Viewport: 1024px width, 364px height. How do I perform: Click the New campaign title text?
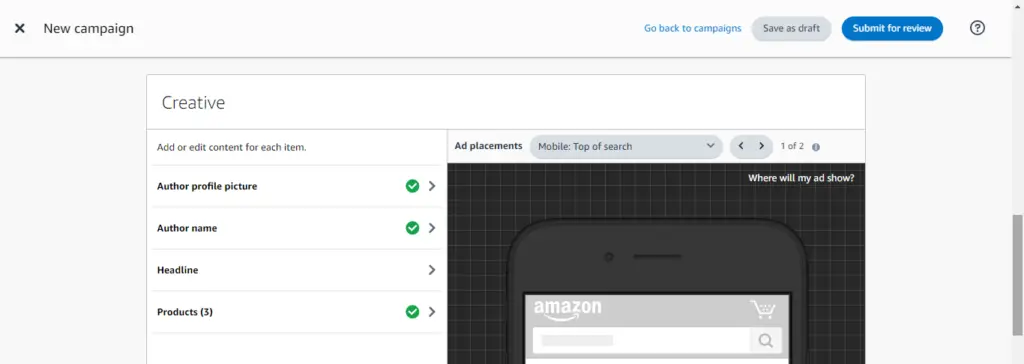(x=89, y=29)
